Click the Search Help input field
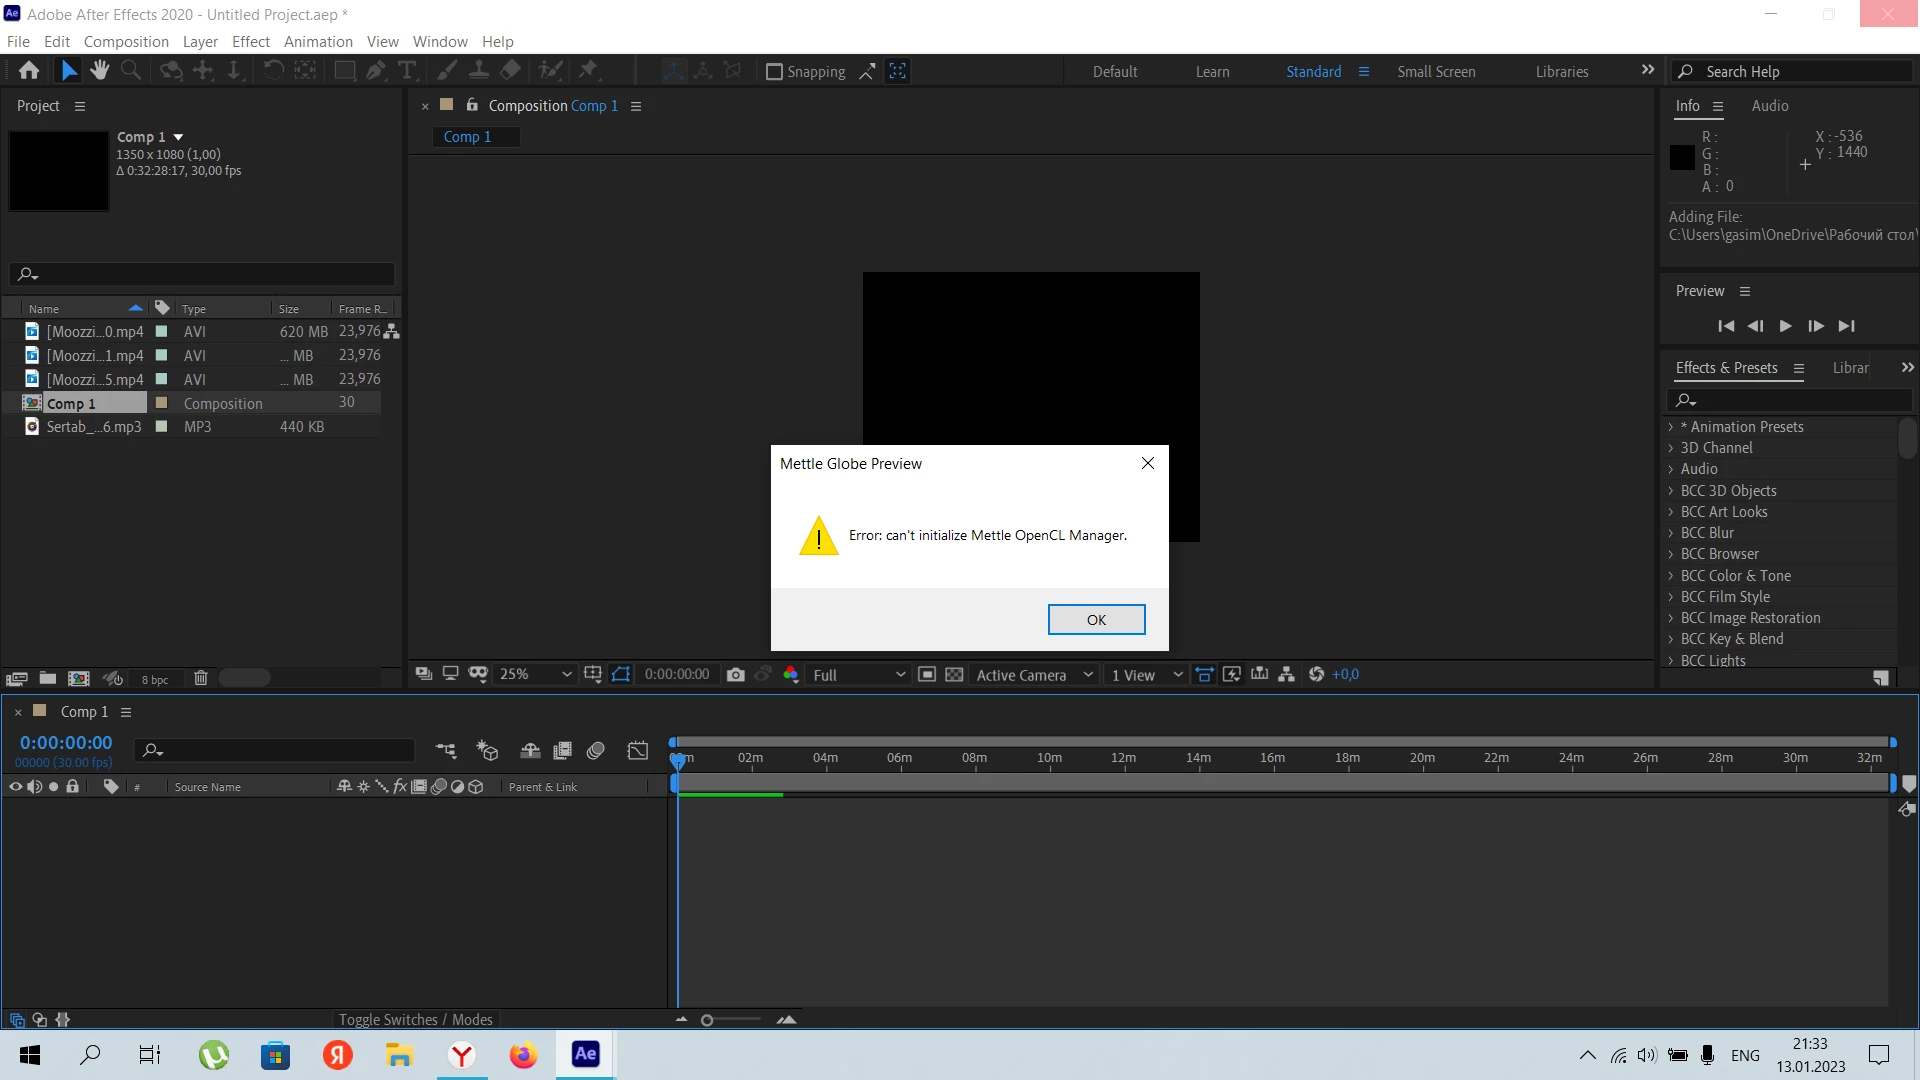Screen dimensions: 1920x1080 [1800, 72]
